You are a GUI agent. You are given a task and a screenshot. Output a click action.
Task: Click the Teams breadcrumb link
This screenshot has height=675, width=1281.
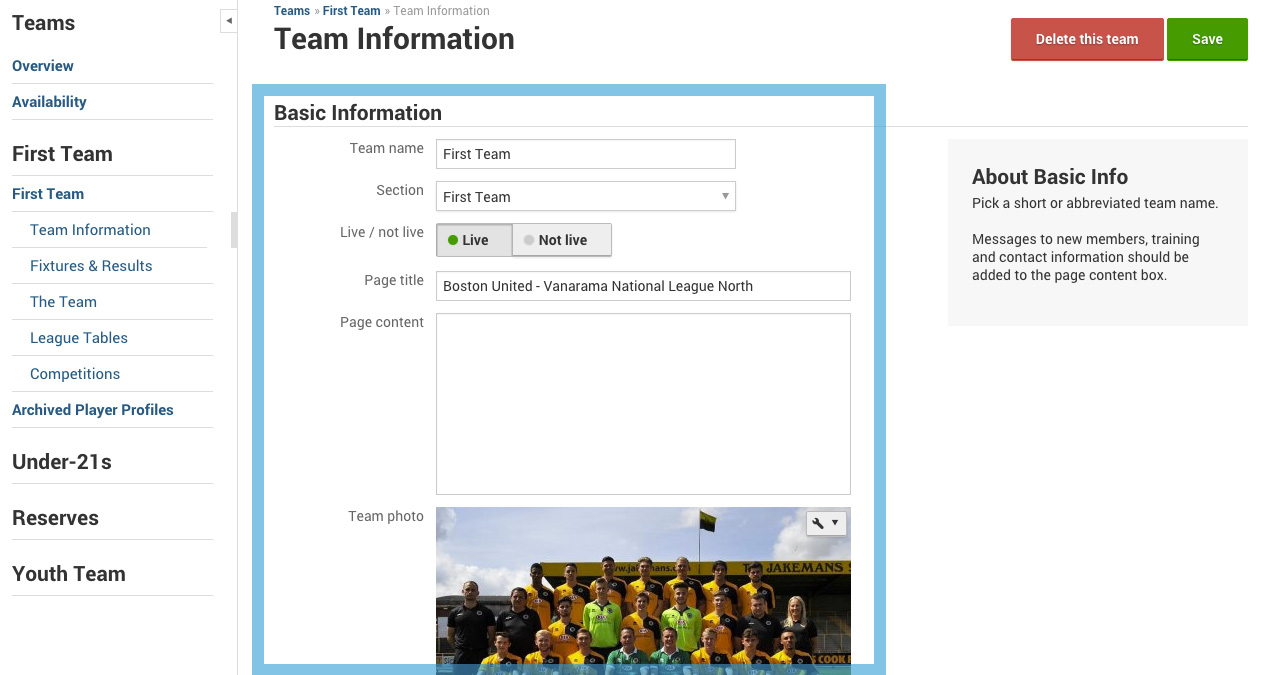291,10
